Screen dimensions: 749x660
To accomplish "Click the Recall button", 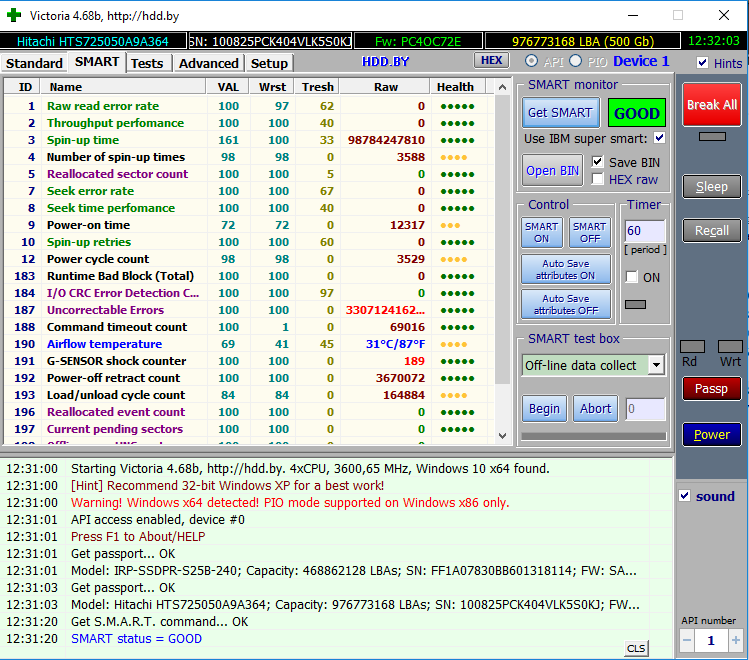I will [712, 231].
